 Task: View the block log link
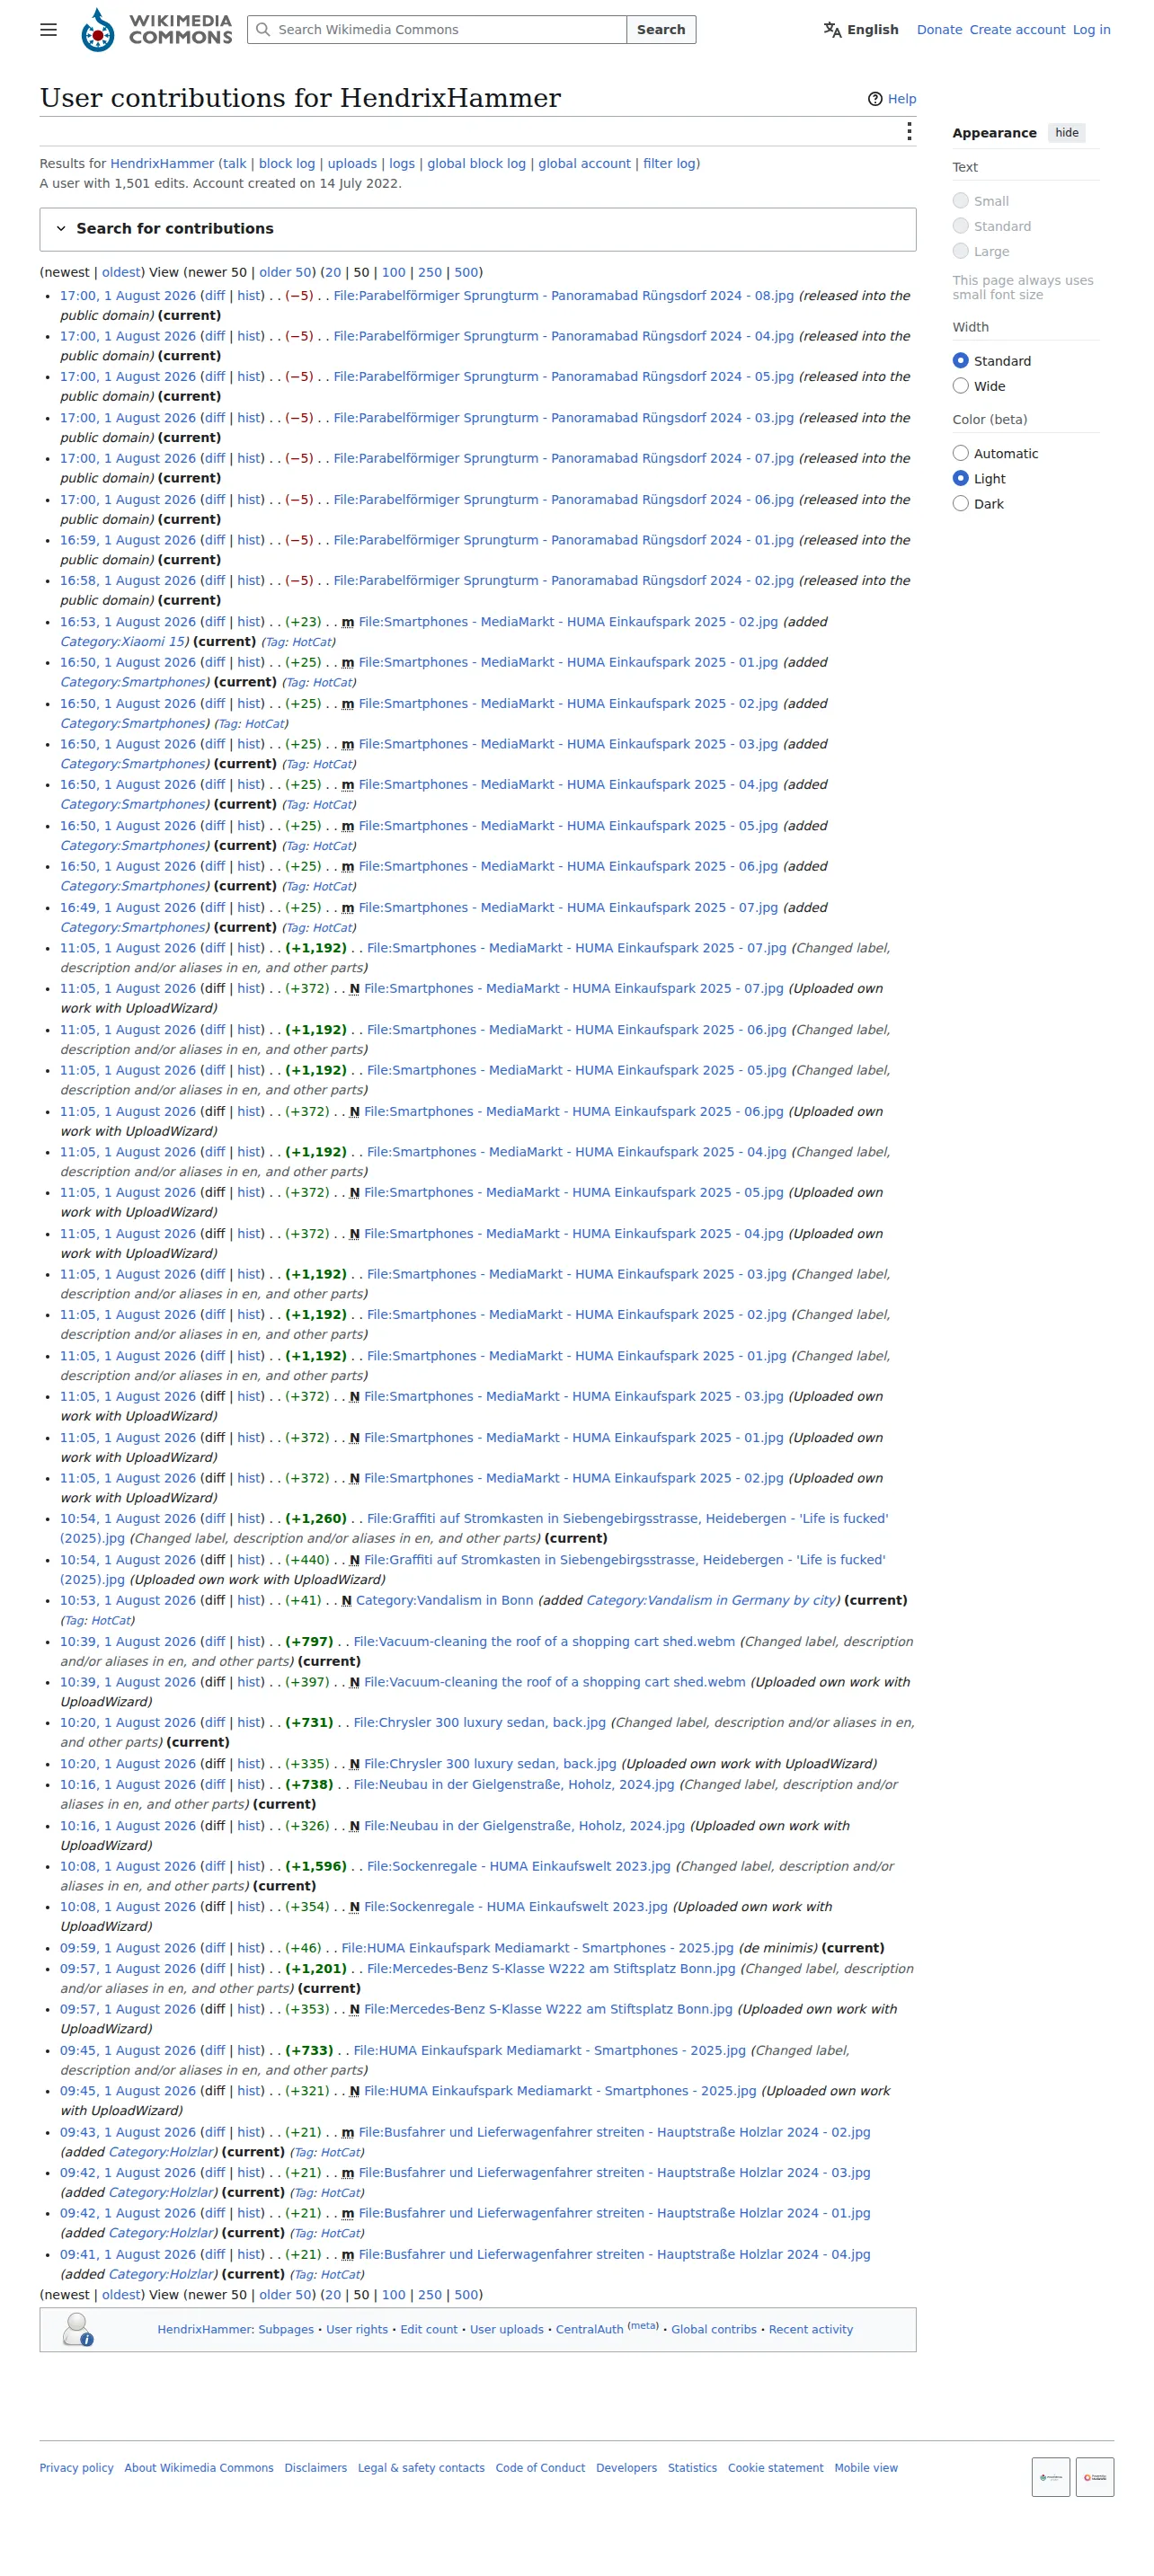coord(287,164)
